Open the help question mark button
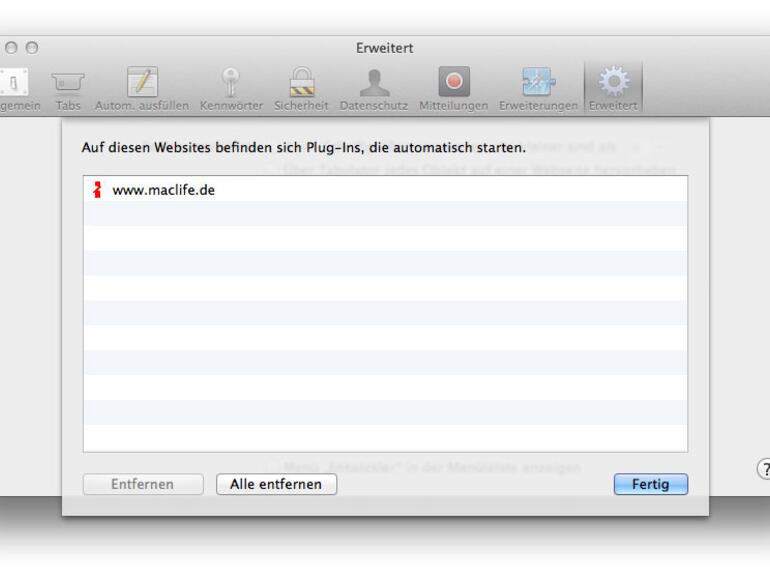This screenshot has height=578, width=770. click(764, 468)
